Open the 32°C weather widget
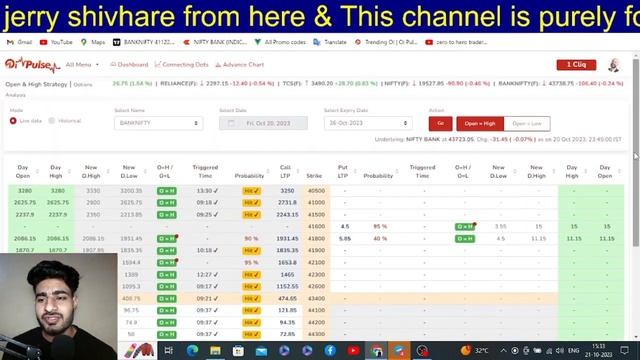The height and width of the screenshot is (360, 640). pyautogui.click(x=474, y=350)
